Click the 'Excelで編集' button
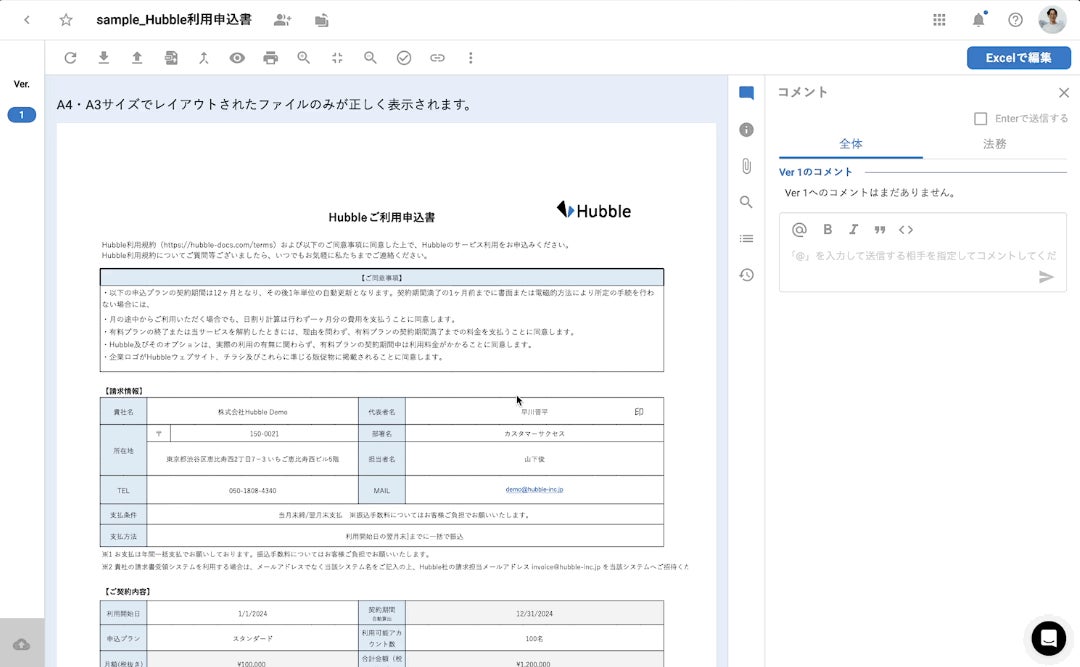 (1018, 58)
